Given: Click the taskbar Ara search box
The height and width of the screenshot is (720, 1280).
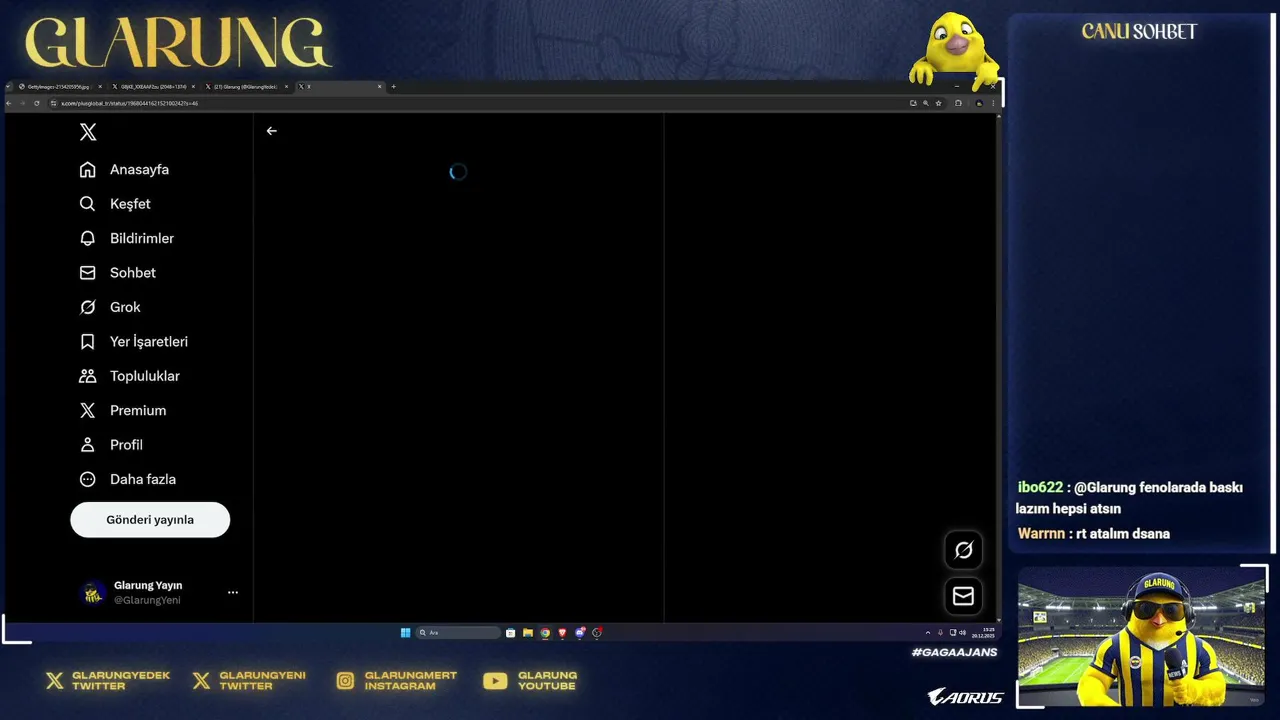Looking at the screenshot, I should (458, 633).
